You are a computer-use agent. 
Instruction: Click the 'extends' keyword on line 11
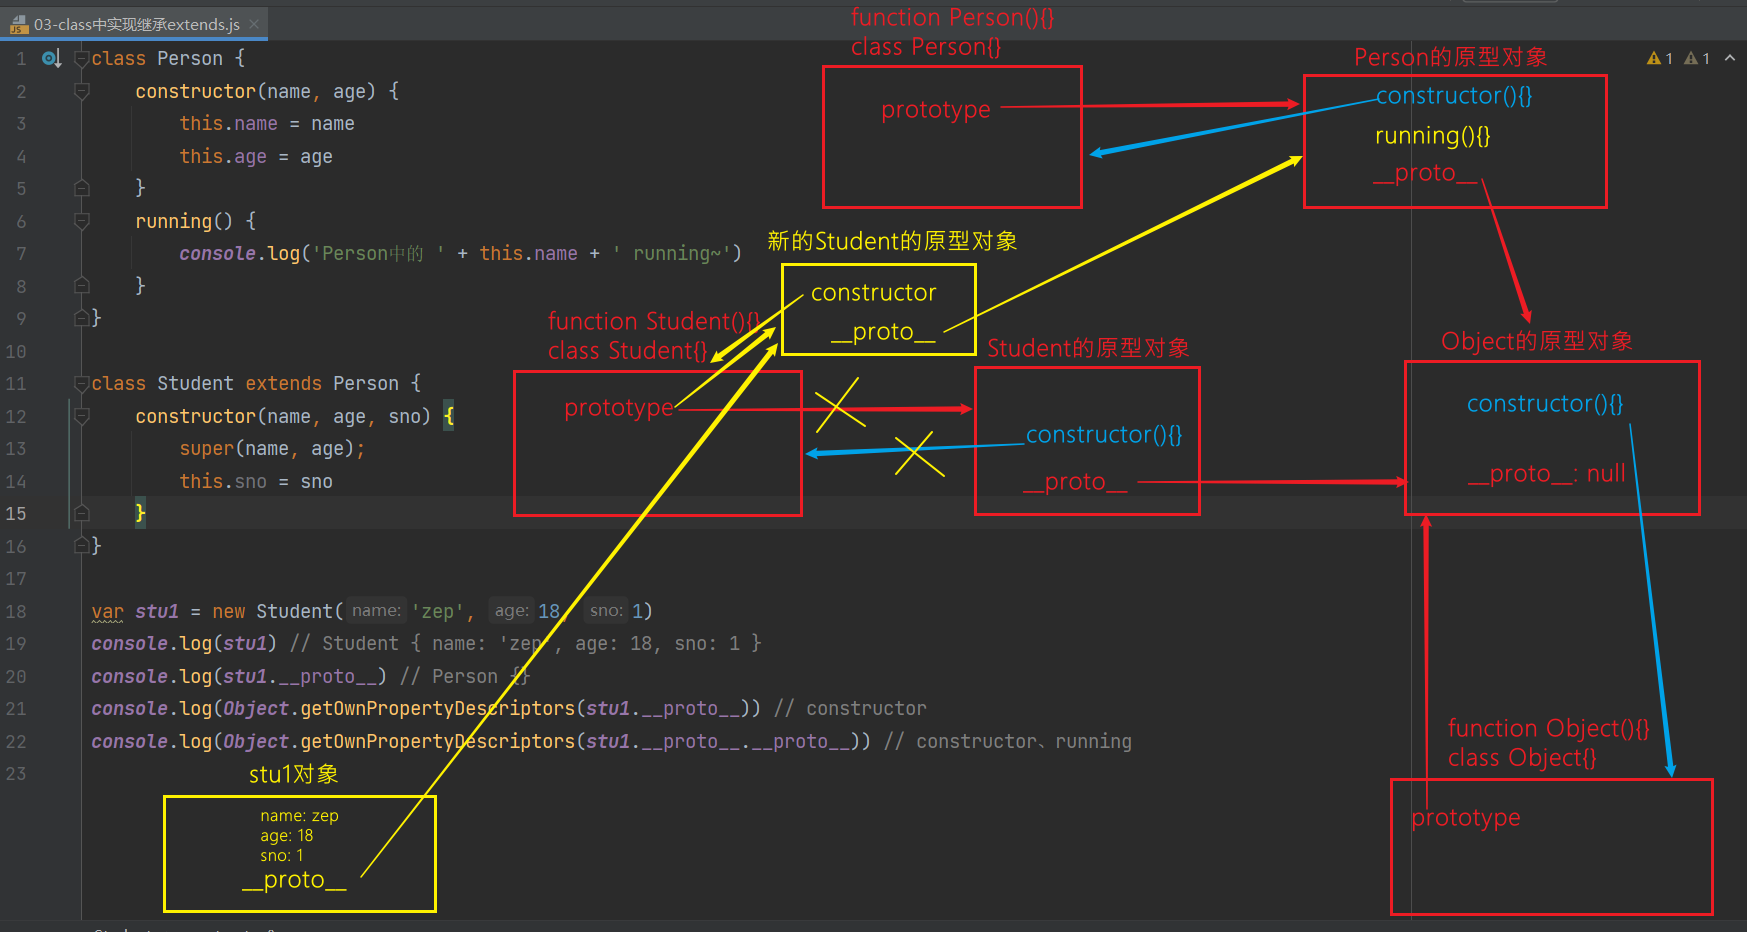point(284,383)
